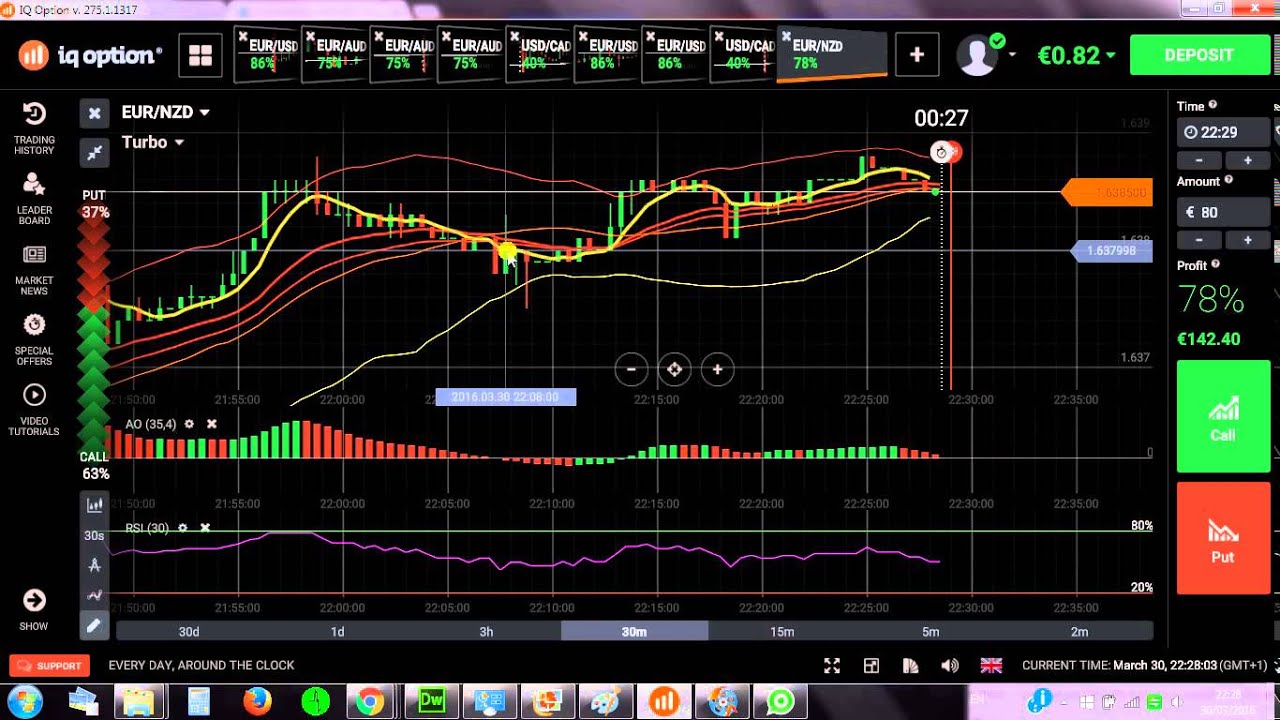
Task: Increase the trade amount with plus
Action: [x=1247, y=240]
